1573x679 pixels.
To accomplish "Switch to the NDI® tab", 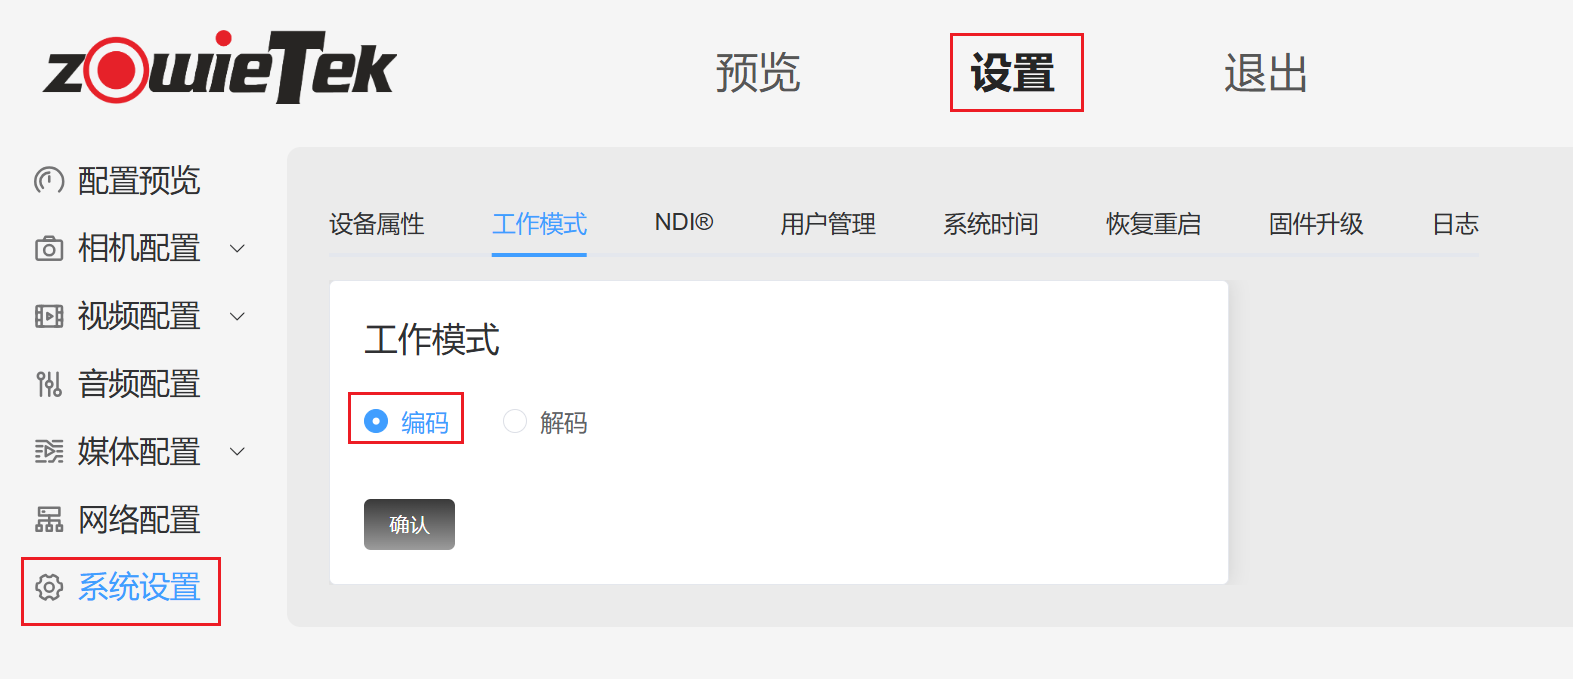I will click(684, 222).
